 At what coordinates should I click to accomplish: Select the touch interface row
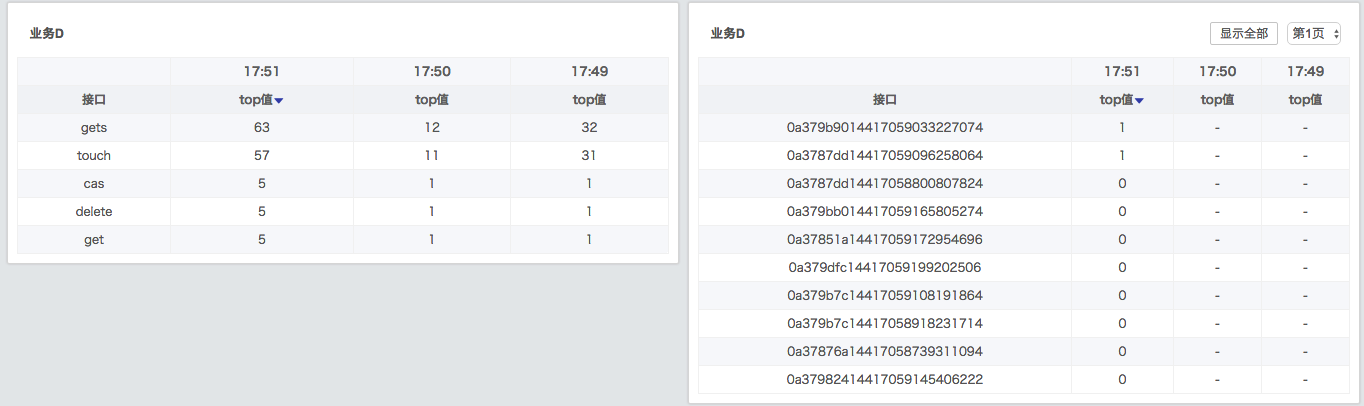click(x=94, y=155)
